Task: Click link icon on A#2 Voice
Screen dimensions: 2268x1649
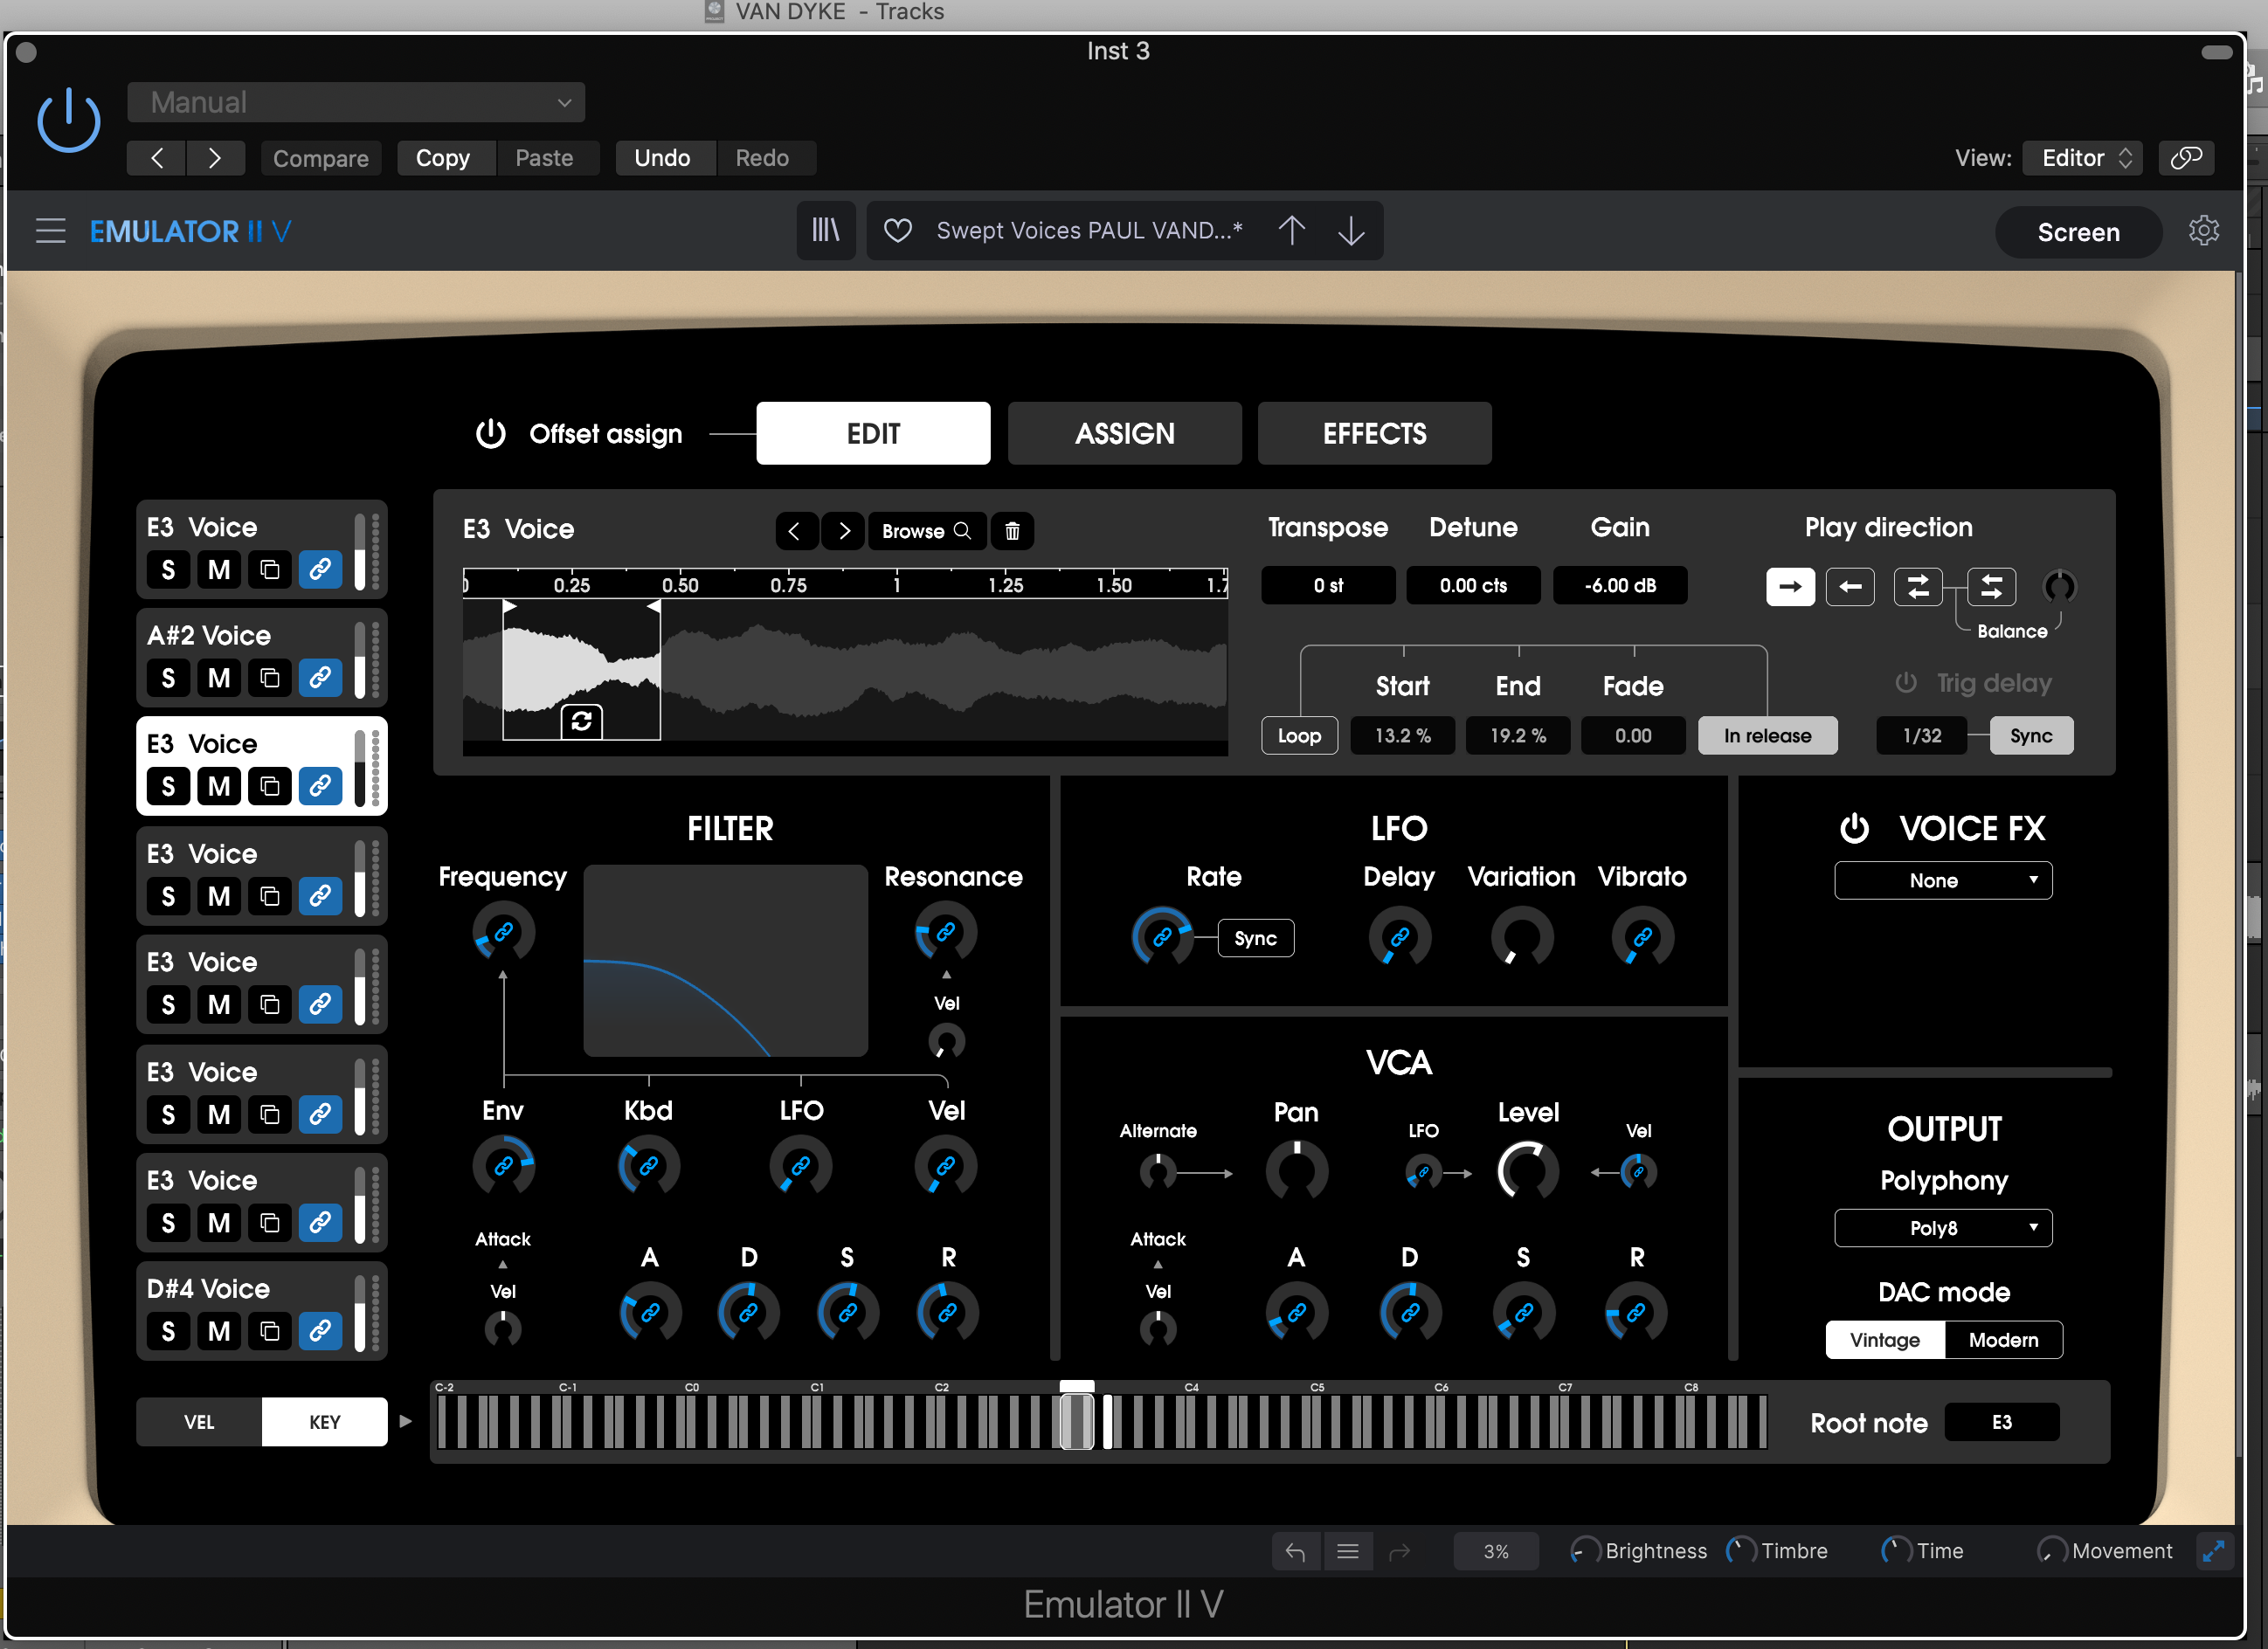Action: pos(320,678)
